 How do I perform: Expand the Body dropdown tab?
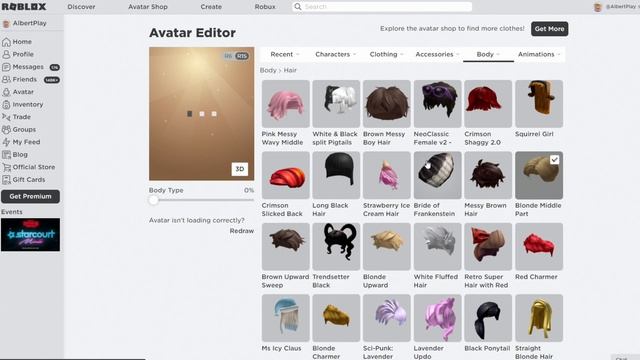pos(488,54)
